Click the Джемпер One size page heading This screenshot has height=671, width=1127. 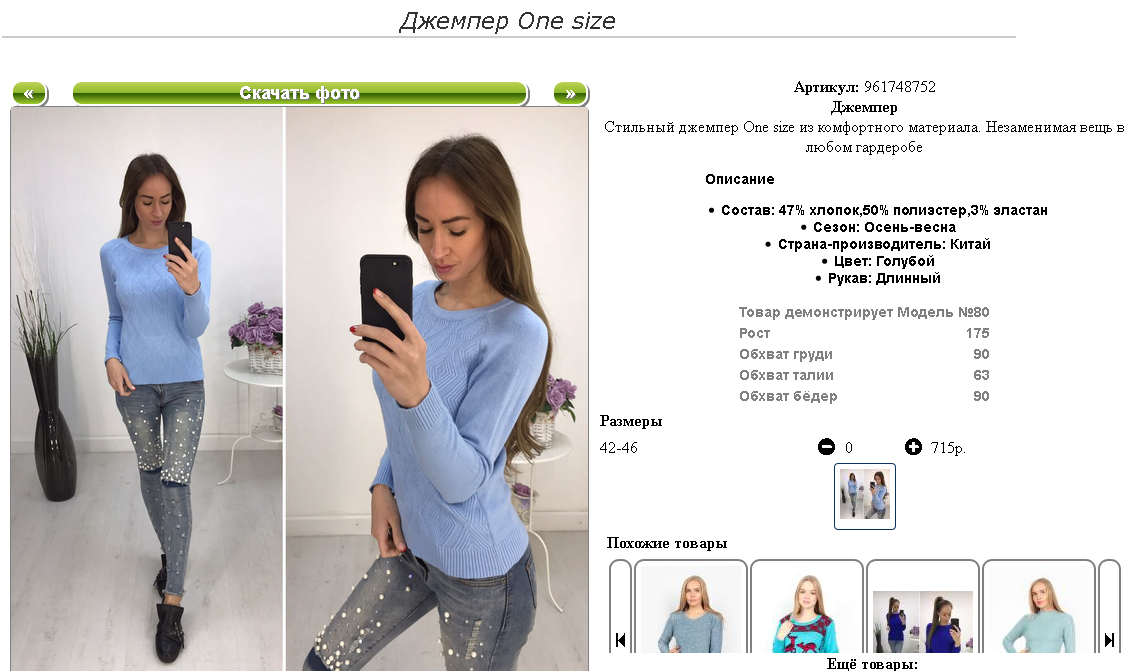point(507,21)
